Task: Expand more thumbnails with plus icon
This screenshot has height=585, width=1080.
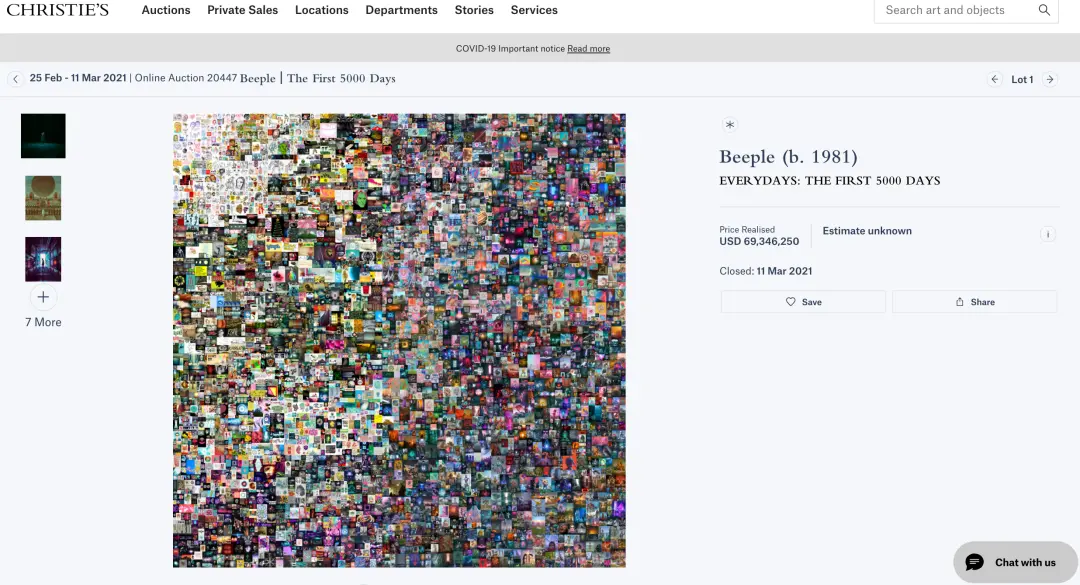Action: pos(43,297)
